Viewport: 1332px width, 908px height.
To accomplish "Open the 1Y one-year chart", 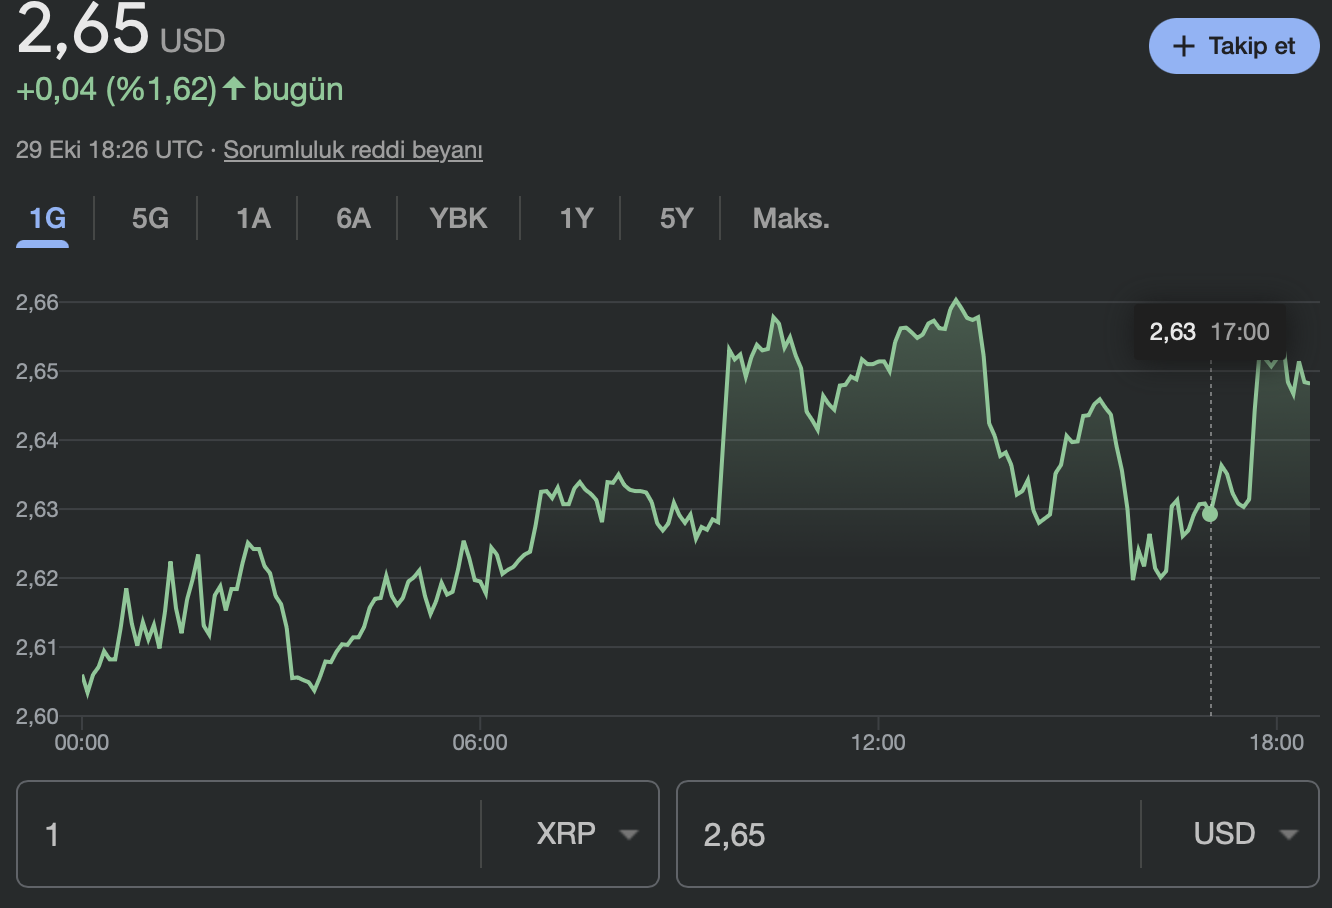I will [x=577, y=218].
